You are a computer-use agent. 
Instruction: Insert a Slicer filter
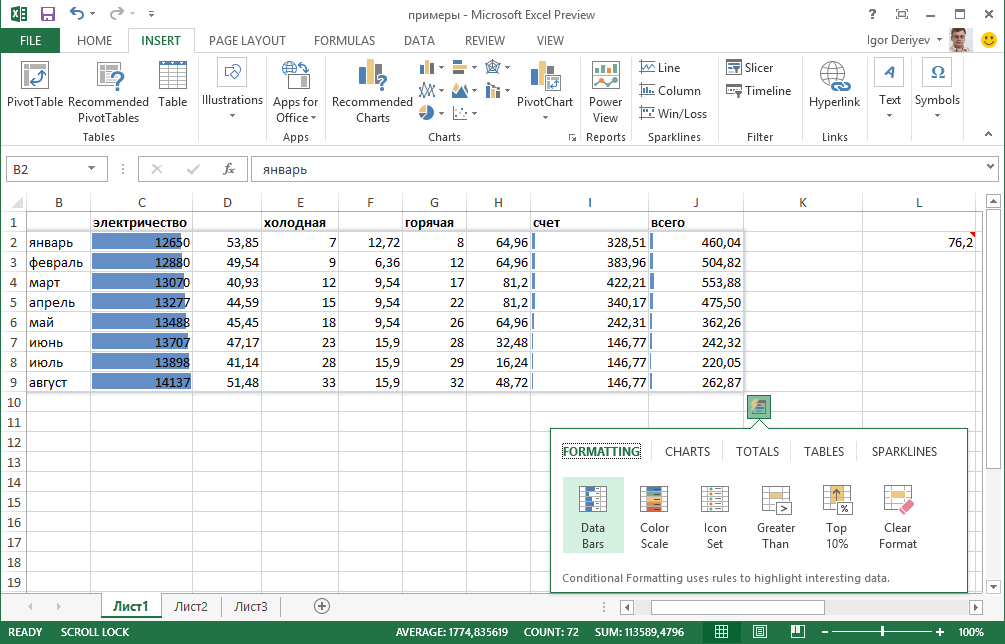click(x=750, y=68)
